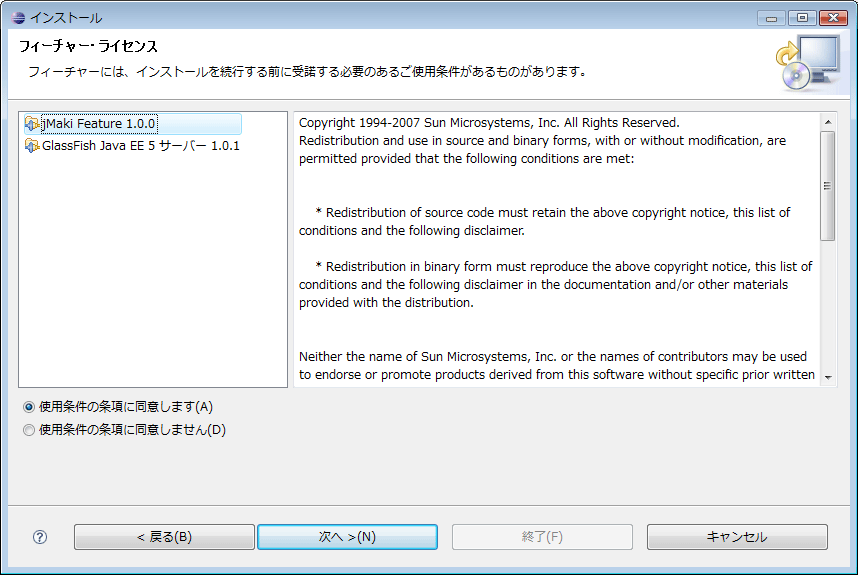Go back with 戻る(B) button

164,537
